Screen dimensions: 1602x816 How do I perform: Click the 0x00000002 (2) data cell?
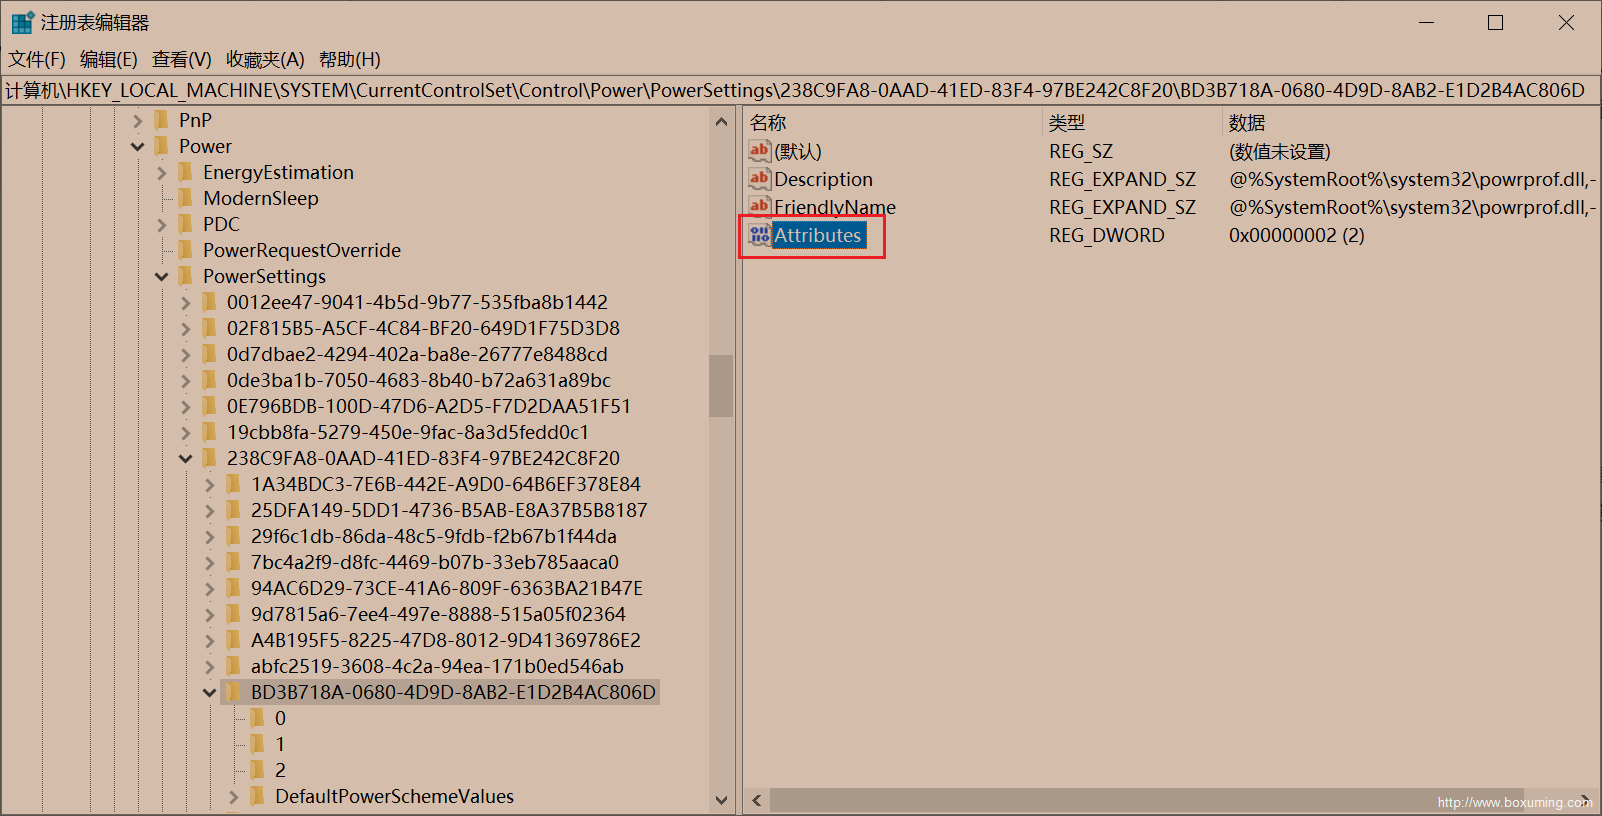pos(1296,235)
